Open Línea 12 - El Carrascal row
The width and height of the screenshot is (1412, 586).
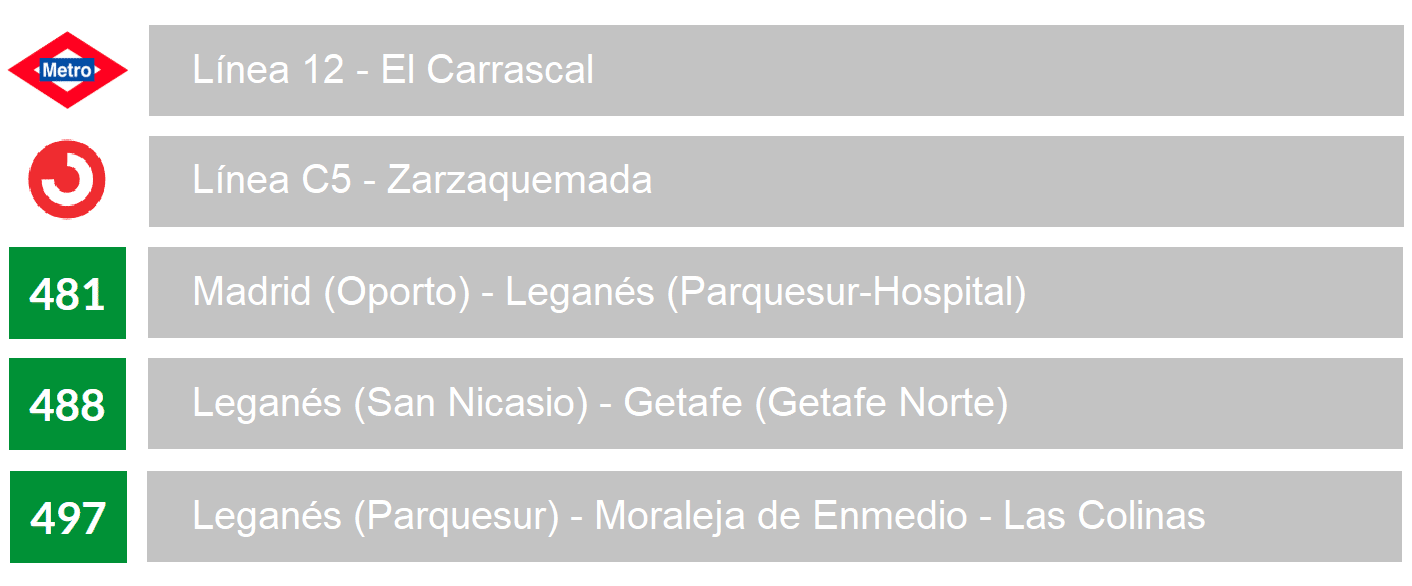775,70
